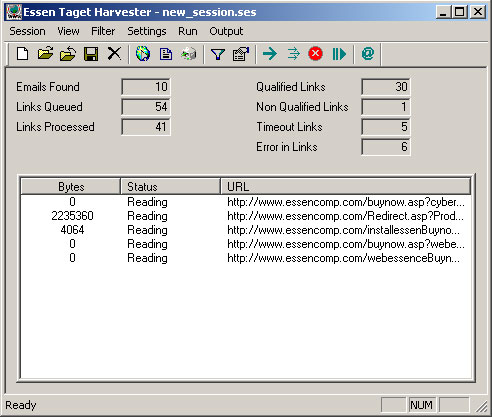This screenshot has width=492, height=417.
Task: Click the Ready status bar text
Action: click(21, 405)
